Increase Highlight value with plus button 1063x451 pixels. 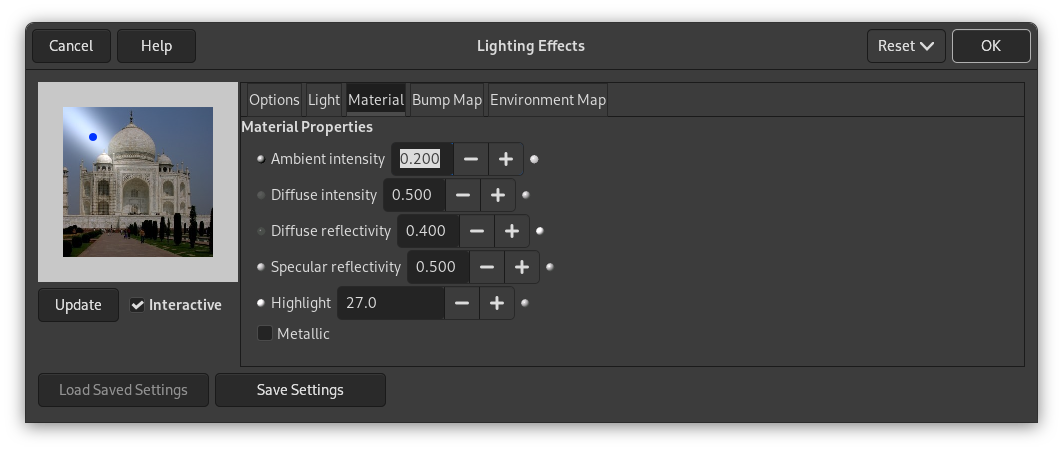pos(497,303)
